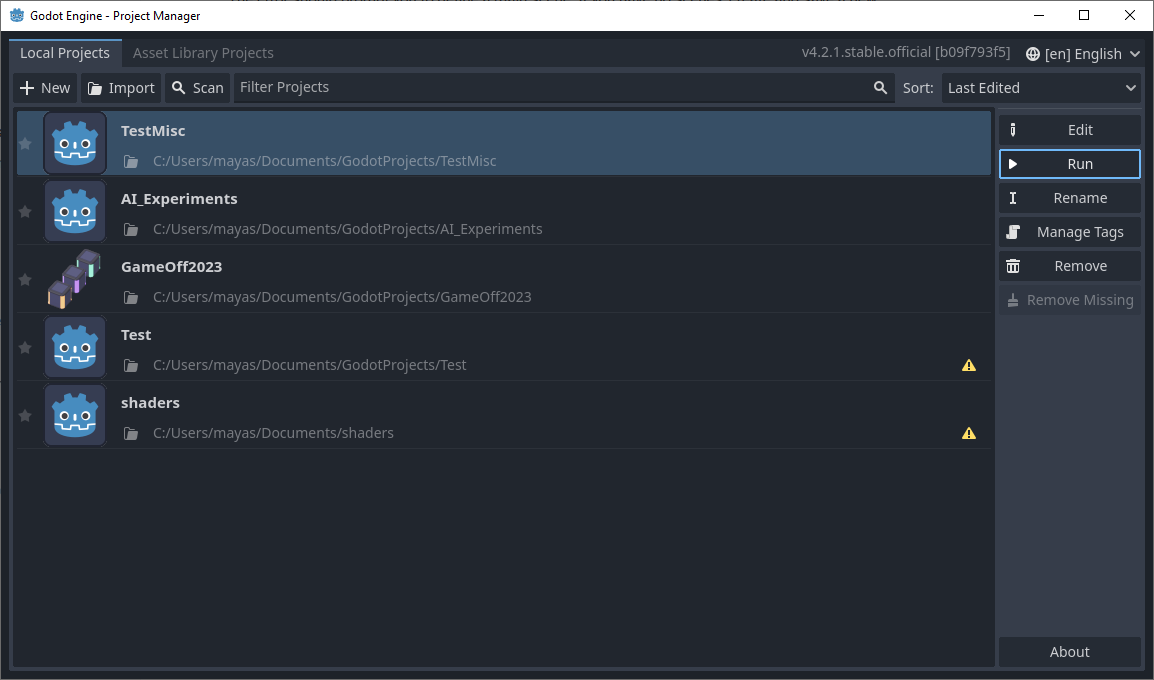Focus the Filter Projects search field

pyautogui.click(x=564, y=88)
